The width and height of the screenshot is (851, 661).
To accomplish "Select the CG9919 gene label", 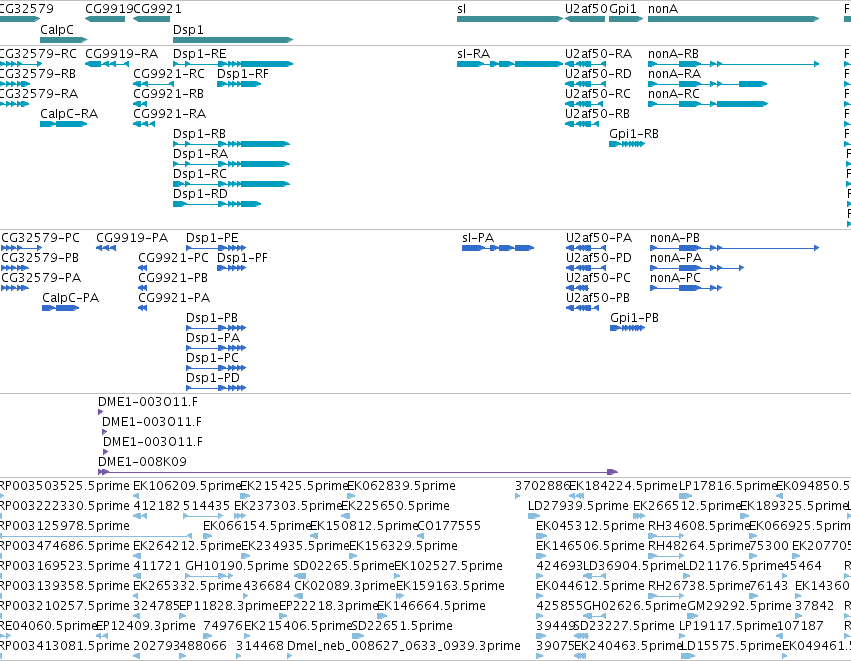I will coord(109,9).
